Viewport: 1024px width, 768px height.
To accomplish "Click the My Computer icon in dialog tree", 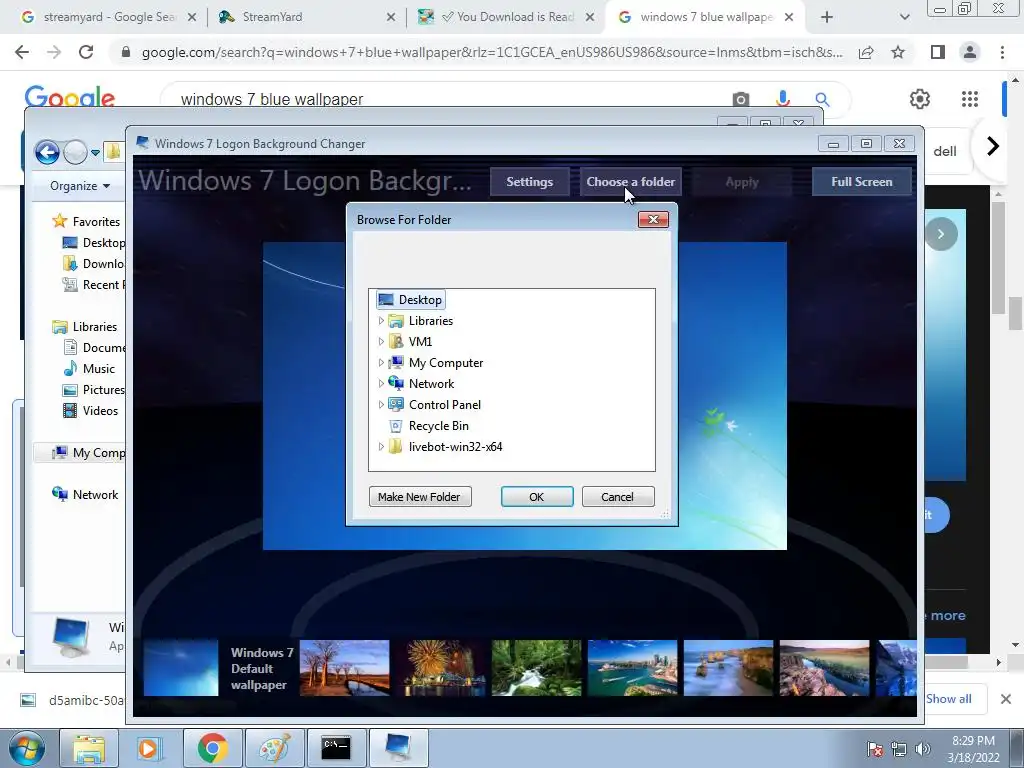I will 396,362.
